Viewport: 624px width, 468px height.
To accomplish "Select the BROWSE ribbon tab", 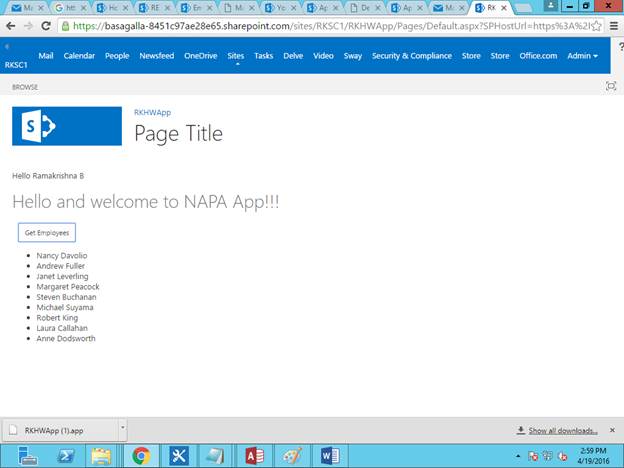I will coord(25,87).
